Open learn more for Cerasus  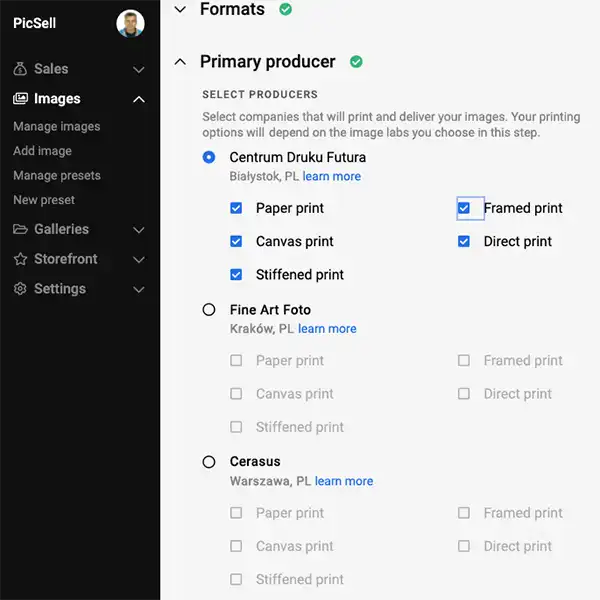[x=344, y=481]
